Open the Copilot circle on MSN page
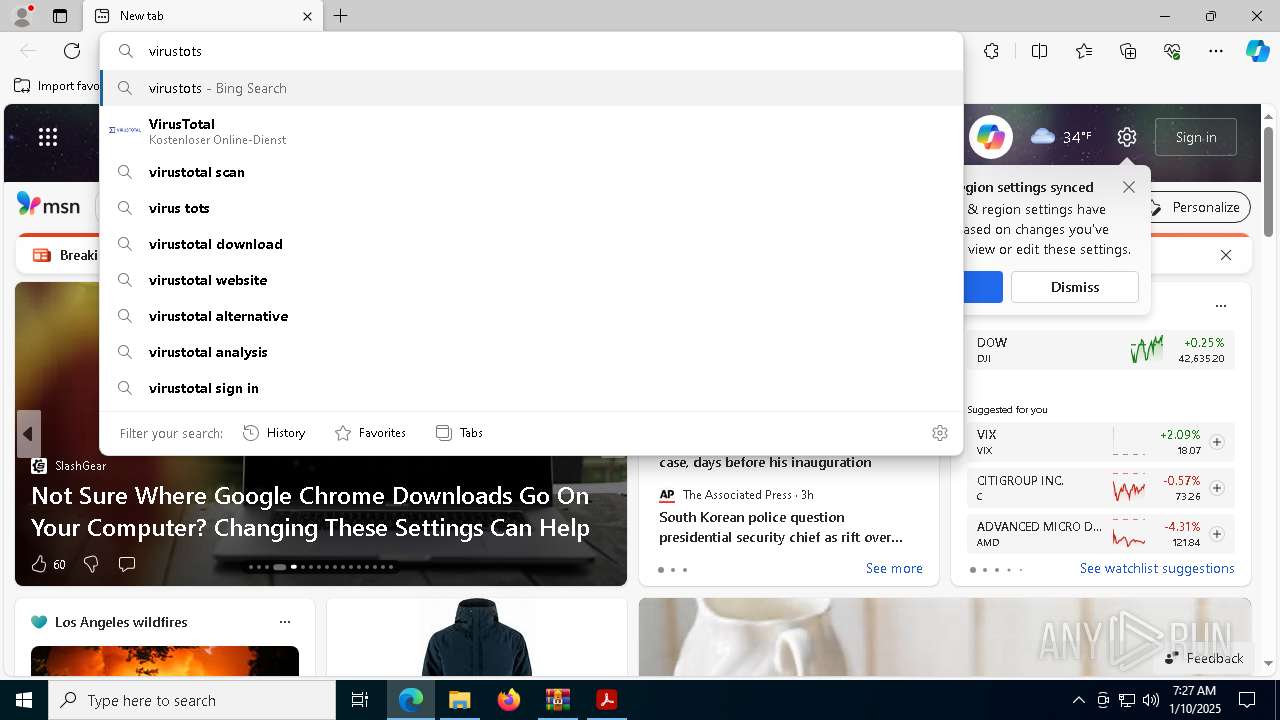Screen dimensions: 1280x720 tap(990, 137)
